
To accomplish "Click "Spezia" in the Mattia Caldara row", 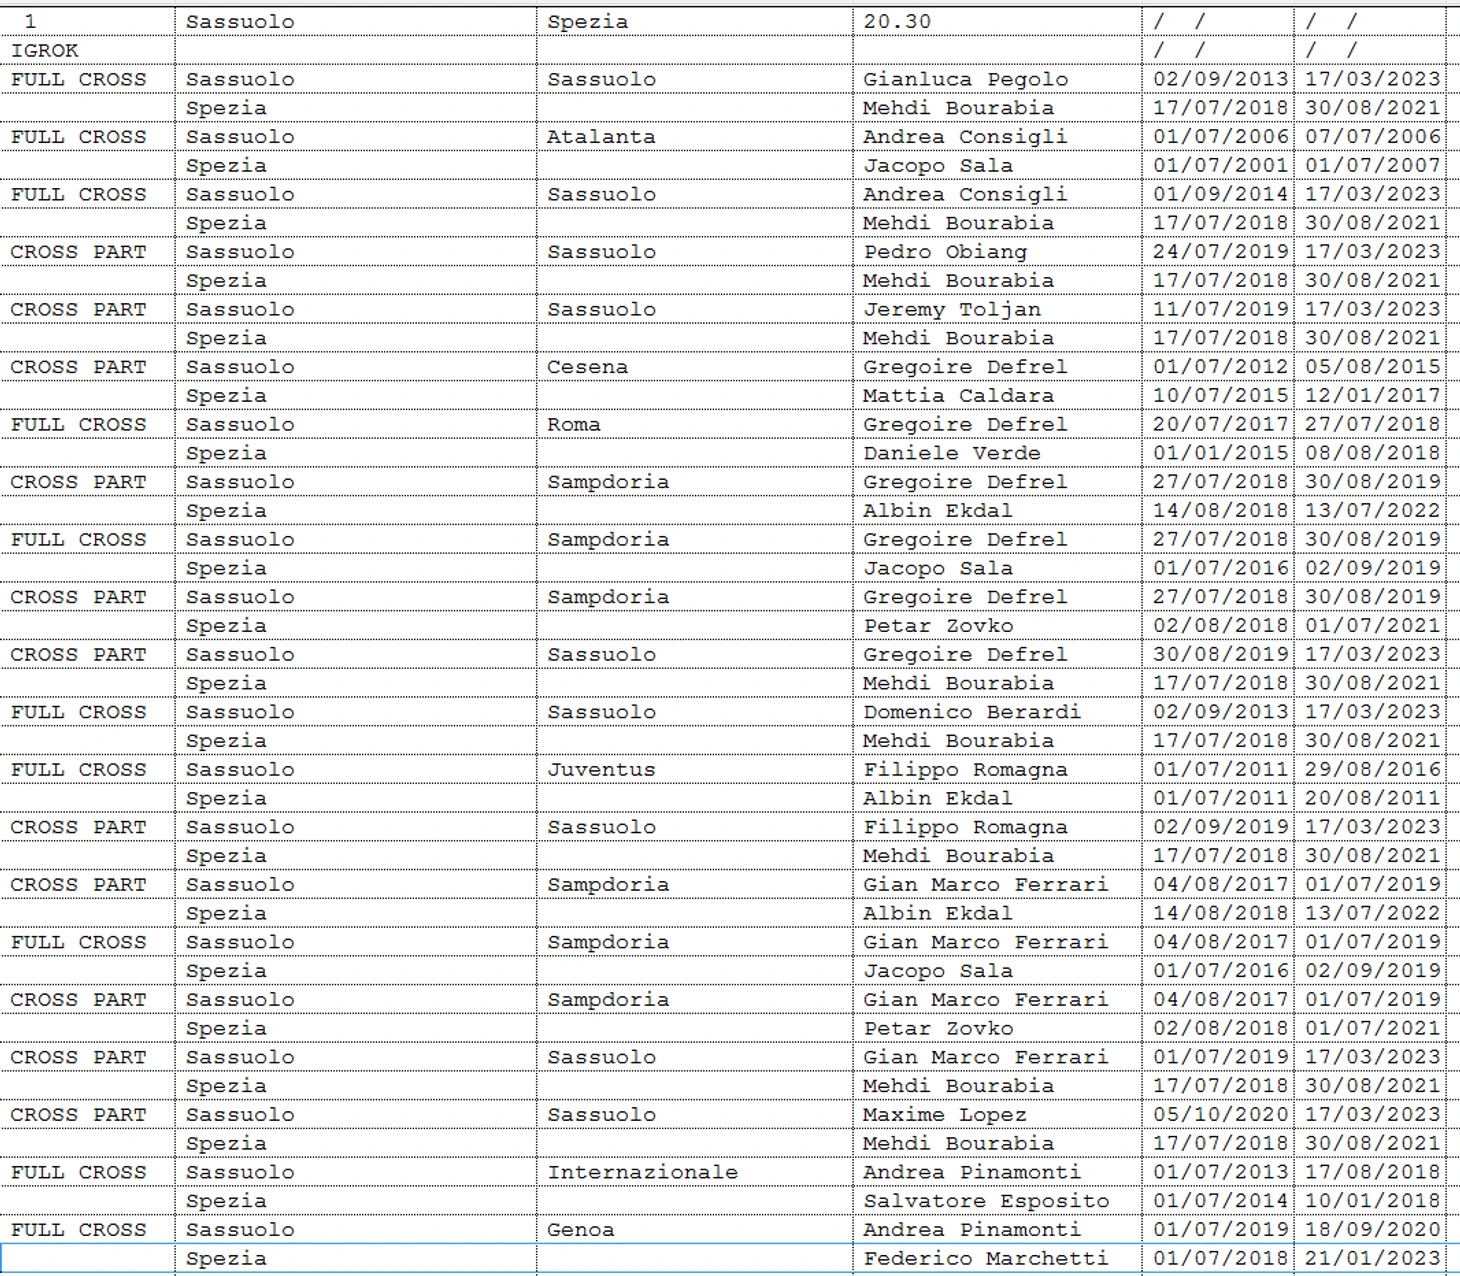I will coord(226,396).
